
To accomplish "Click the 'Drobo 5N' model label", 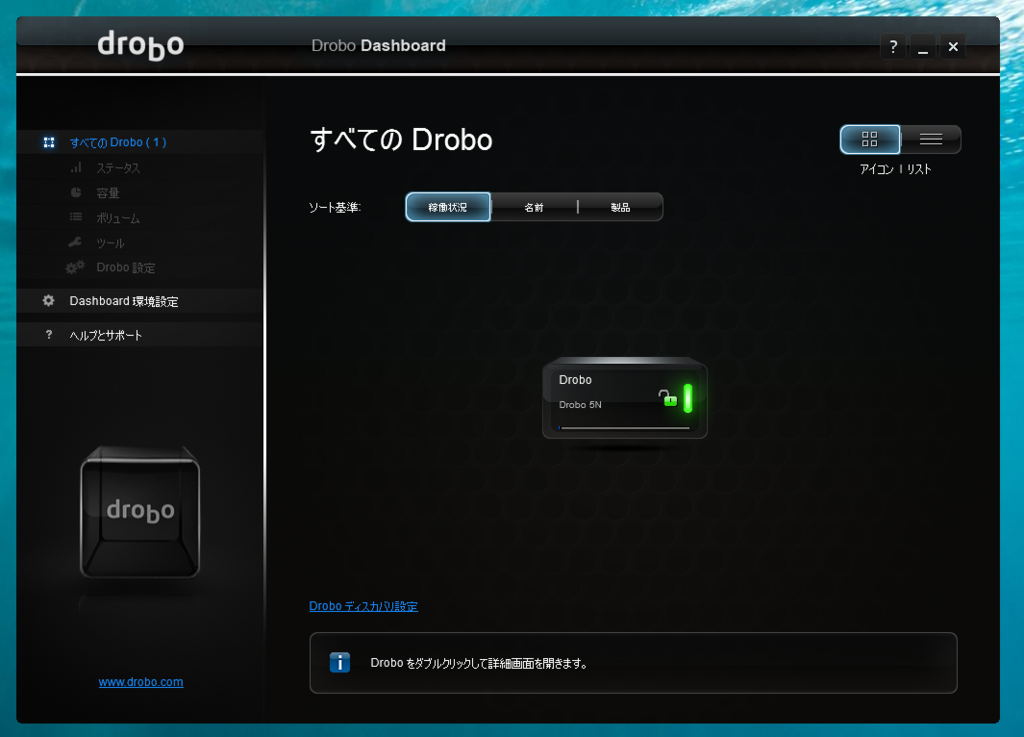I will click(580, 405).
